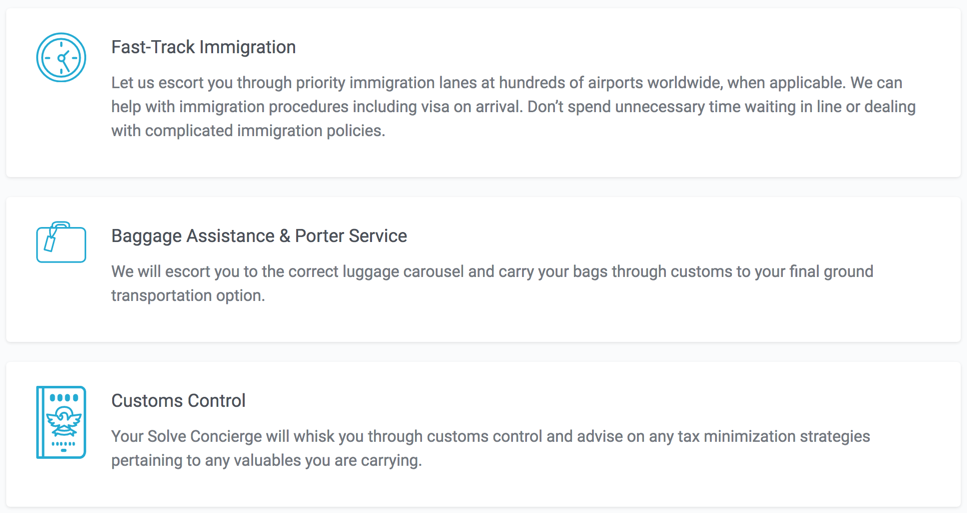
Task: Click the luggage tag on the suitcase icon
Action: [51, 240]
